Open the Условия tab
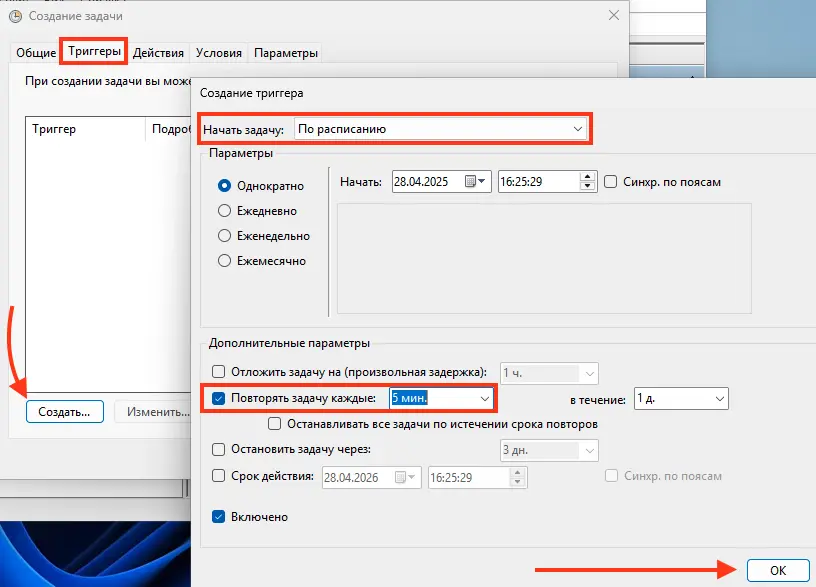The height and width of the screenshot is (587, 816). tap(219, 53)
